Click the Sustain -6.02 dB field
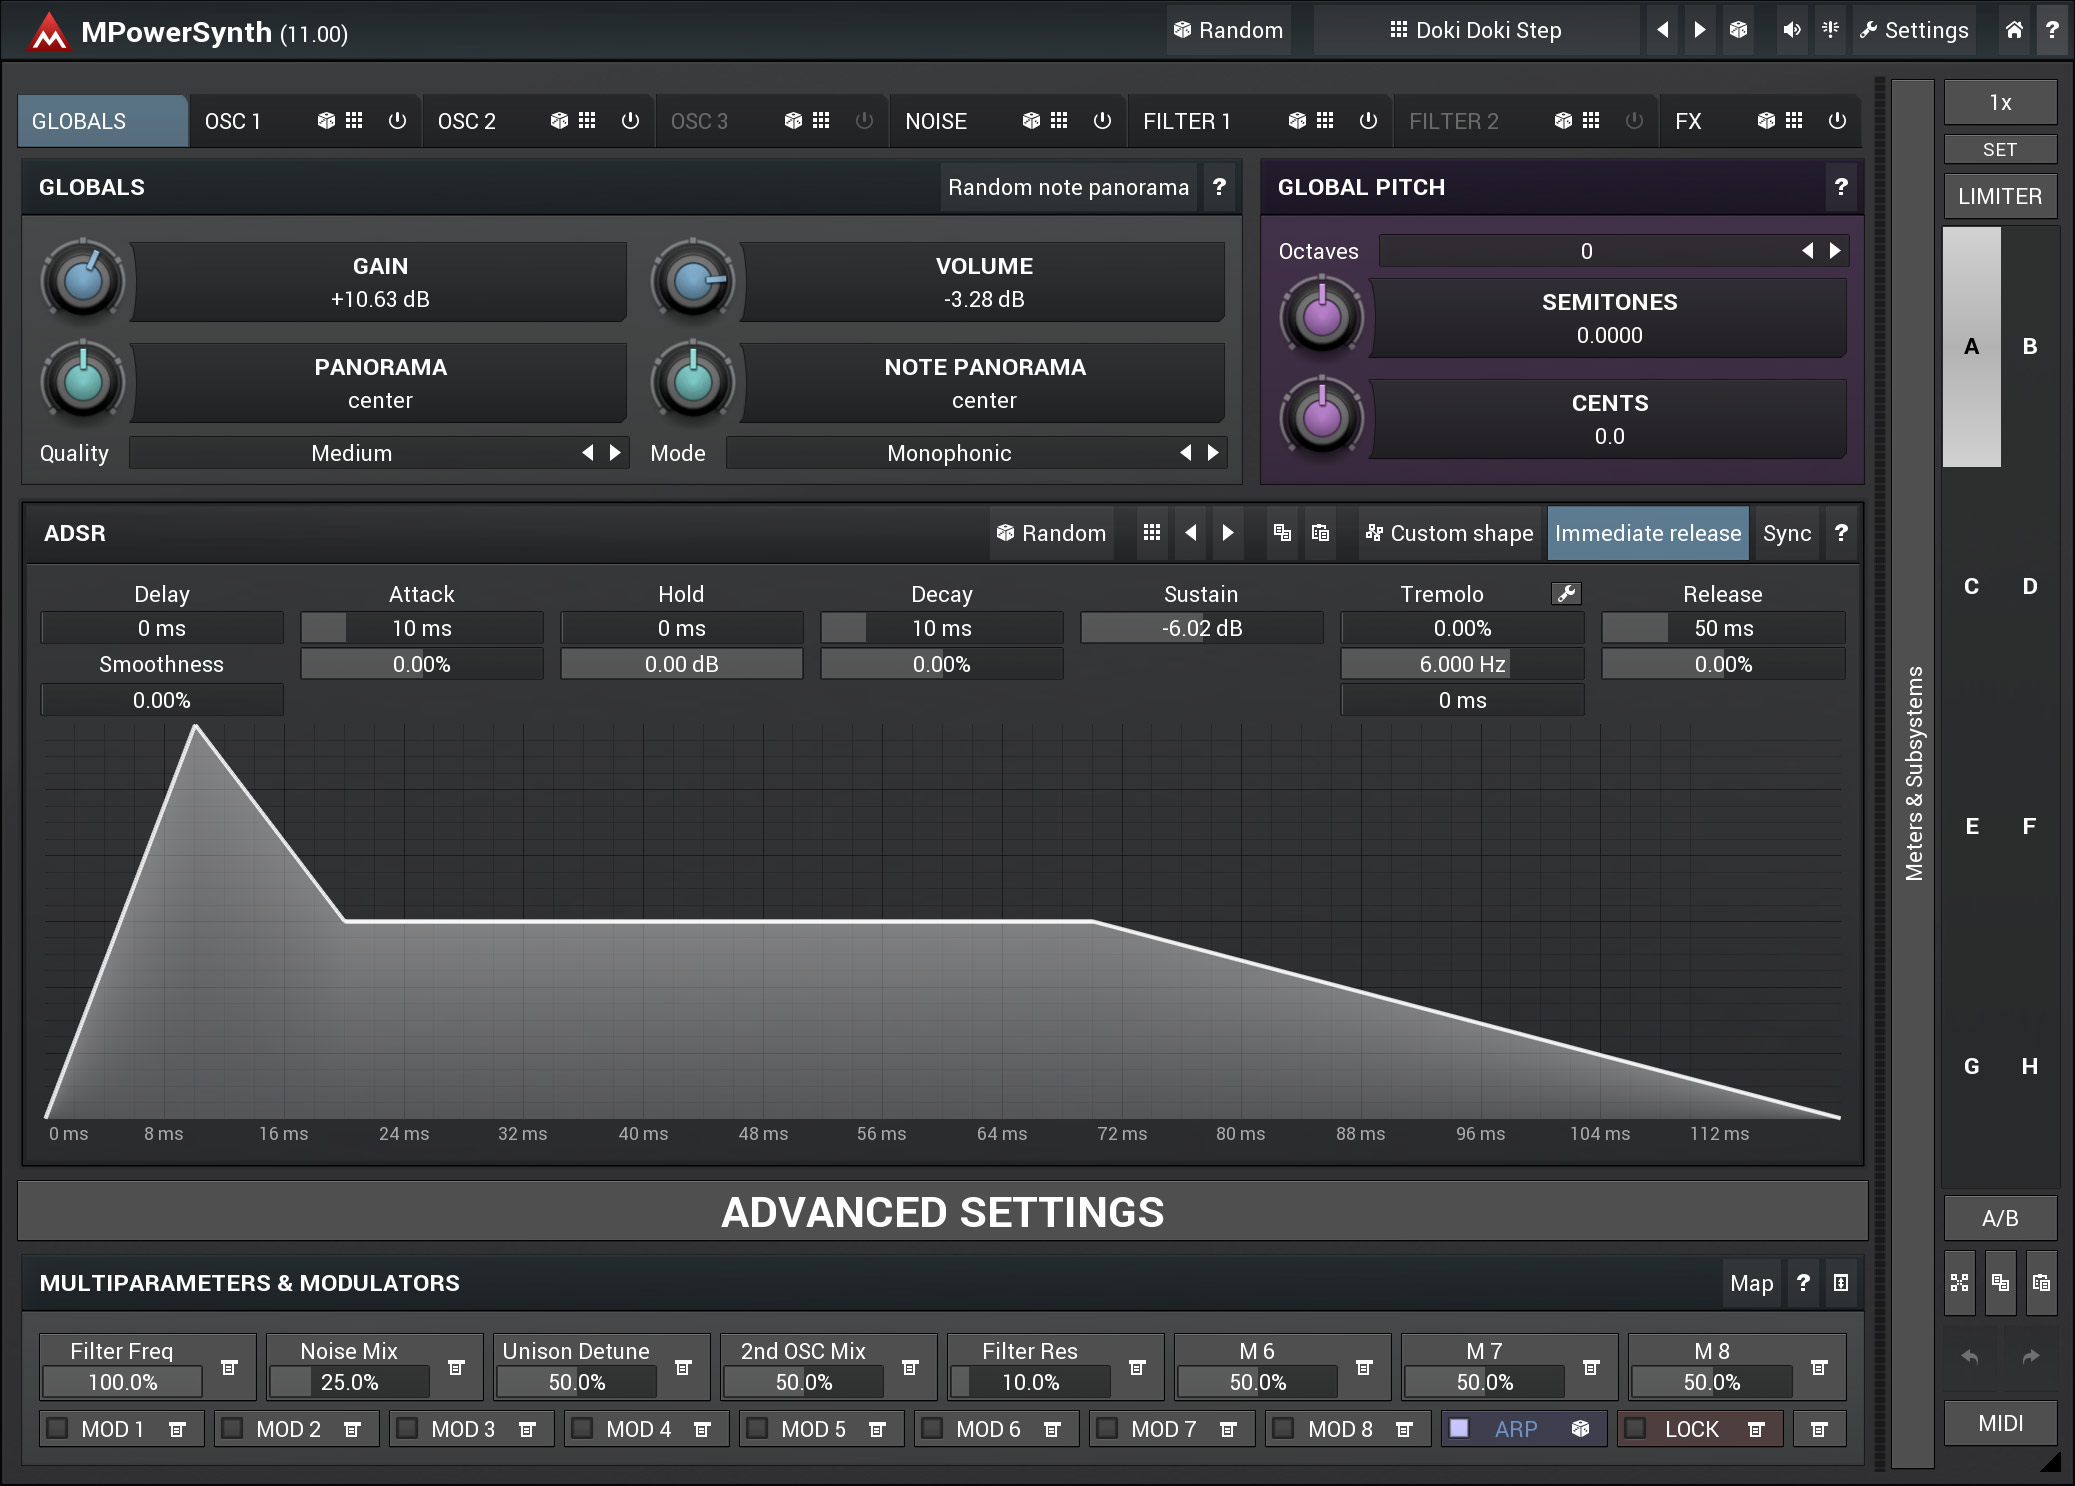2075x1486 pixels. [1202, 628]
